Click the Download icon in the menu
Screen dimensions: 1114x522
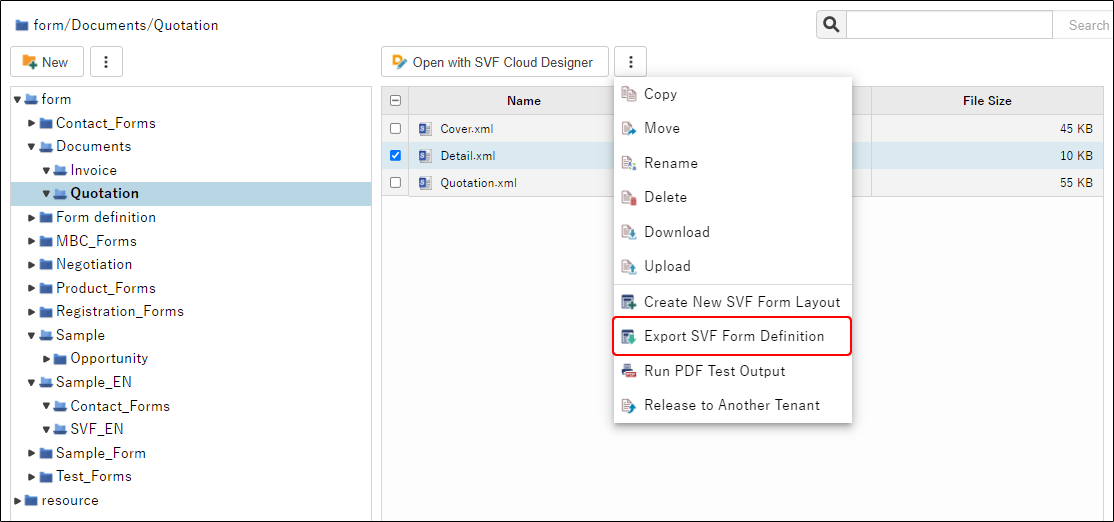pos(629,232)
